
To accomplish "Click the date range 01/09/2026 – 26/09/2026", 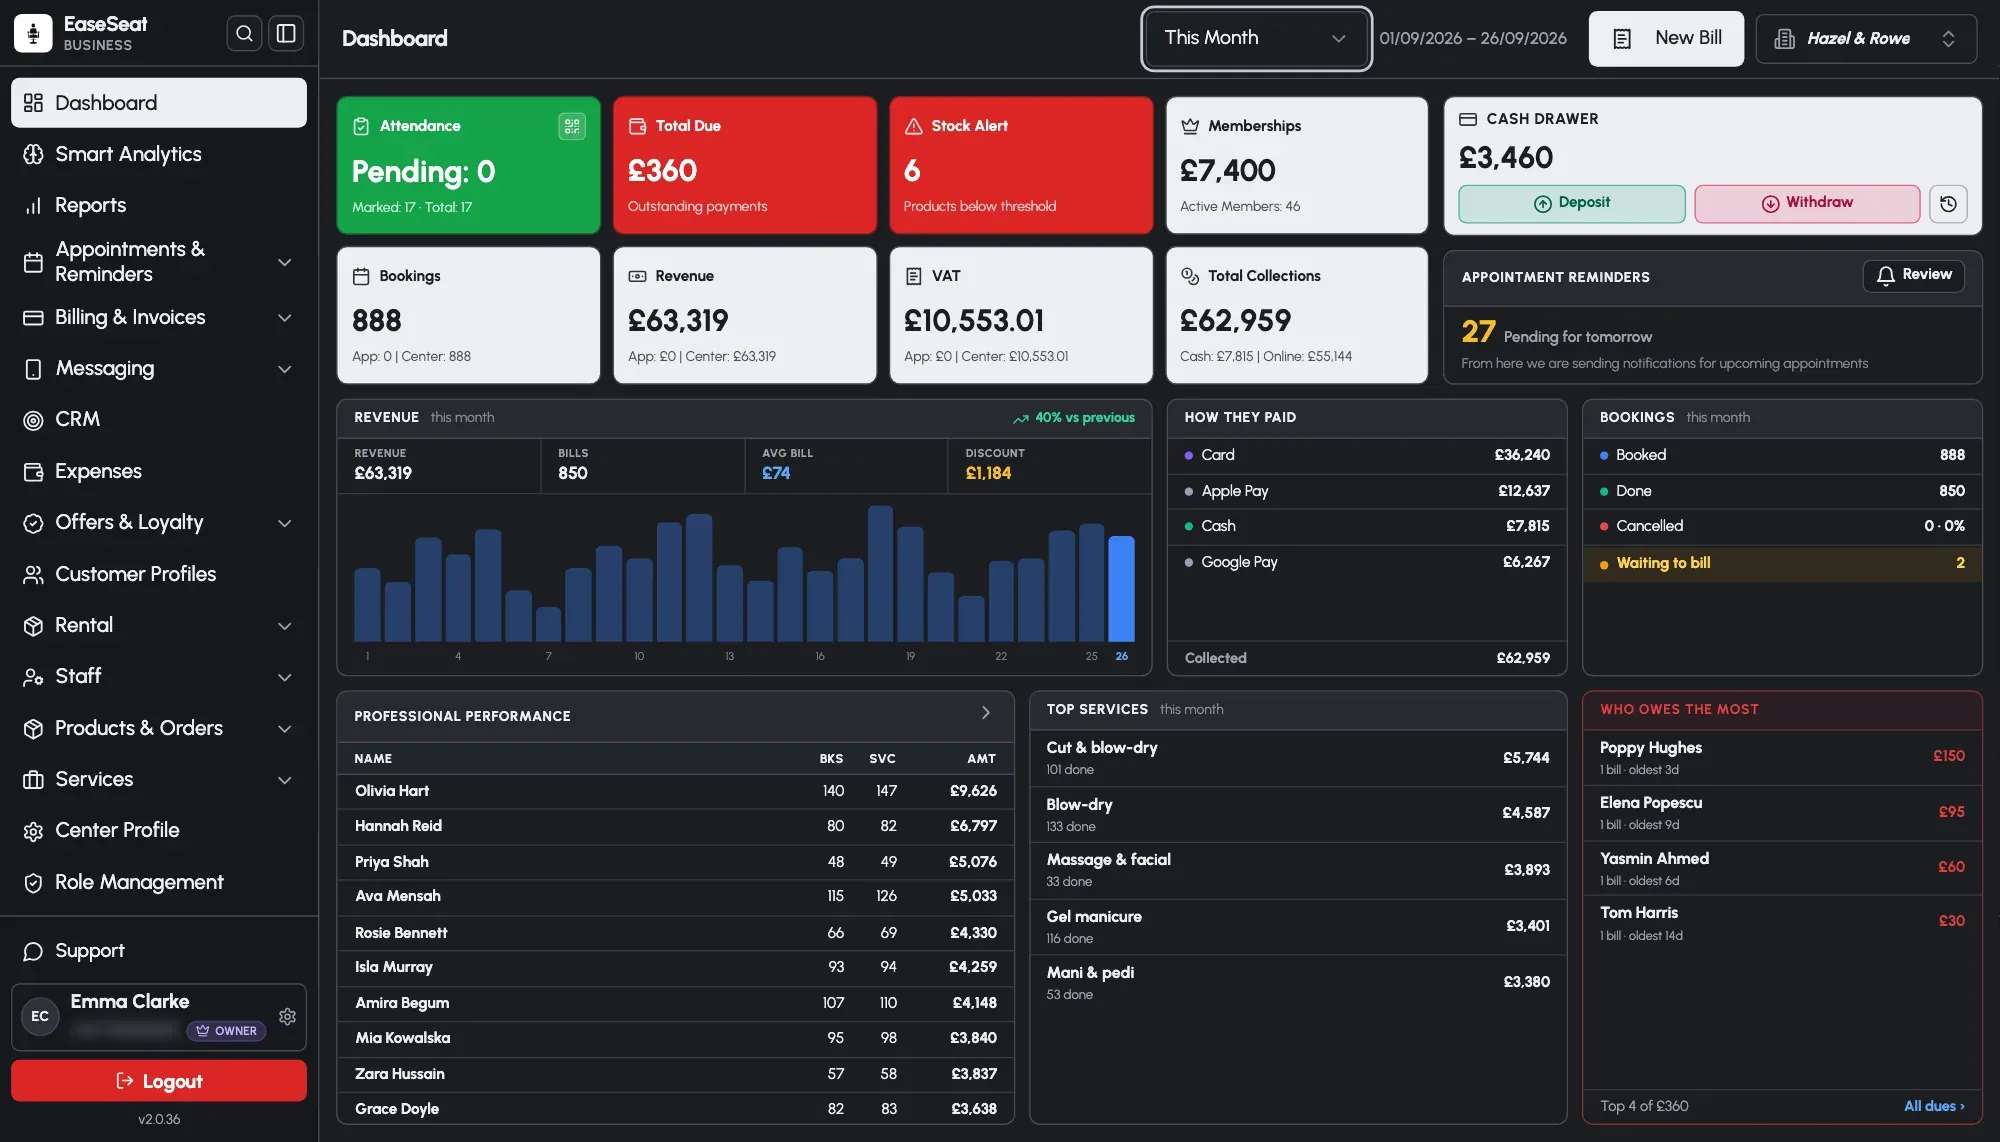I will (x=1473, y=38).
